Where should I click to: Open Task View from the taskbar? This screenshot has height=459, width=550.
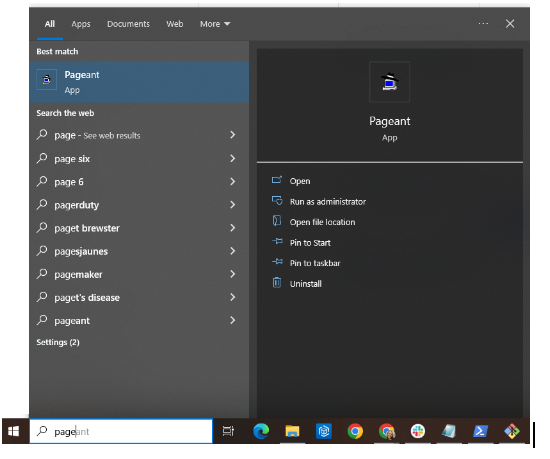(x=228, y=431)
